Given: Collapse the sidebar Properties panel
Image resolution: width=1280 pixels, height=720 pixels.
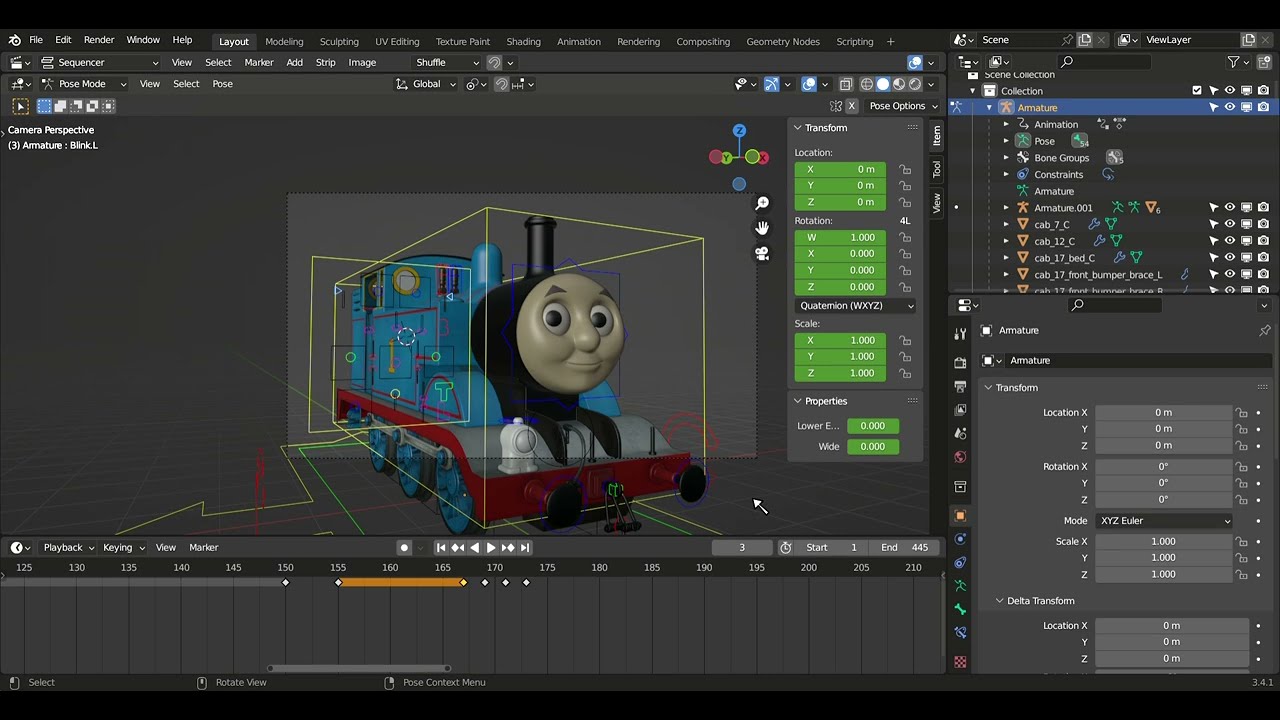Looking at the screenshot, I should pos(798,401).
